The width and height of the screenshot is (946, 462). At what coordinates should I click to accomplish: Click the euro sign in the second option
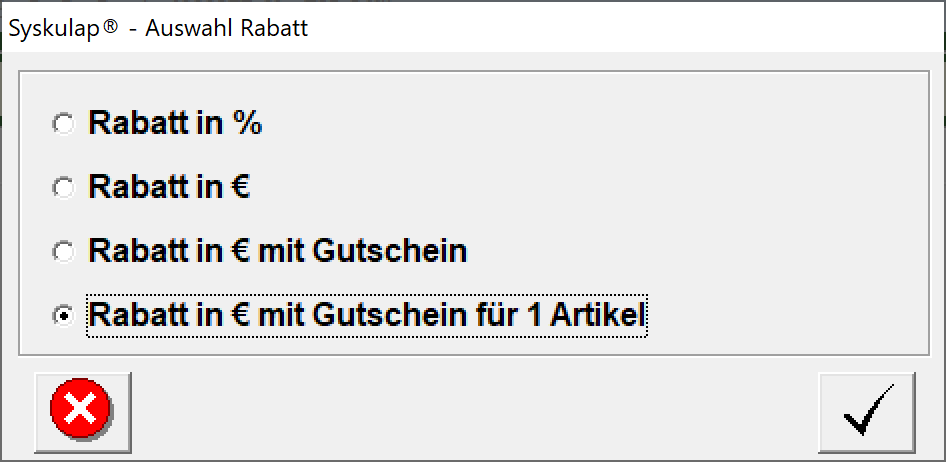tap(240, 188)
